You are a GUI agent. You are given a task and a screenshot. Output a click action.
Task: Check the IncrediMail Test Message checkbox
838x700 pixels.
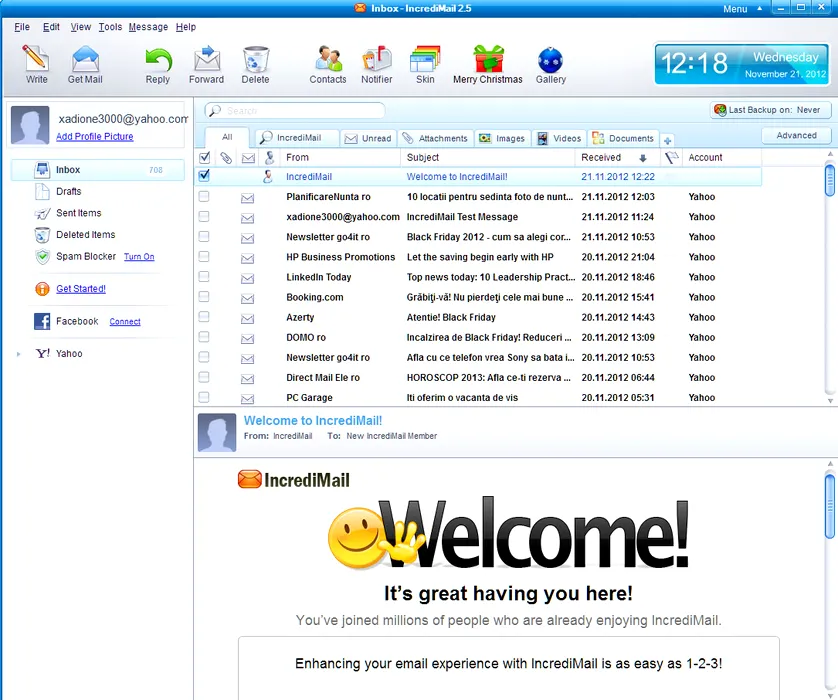coord(204,216)
